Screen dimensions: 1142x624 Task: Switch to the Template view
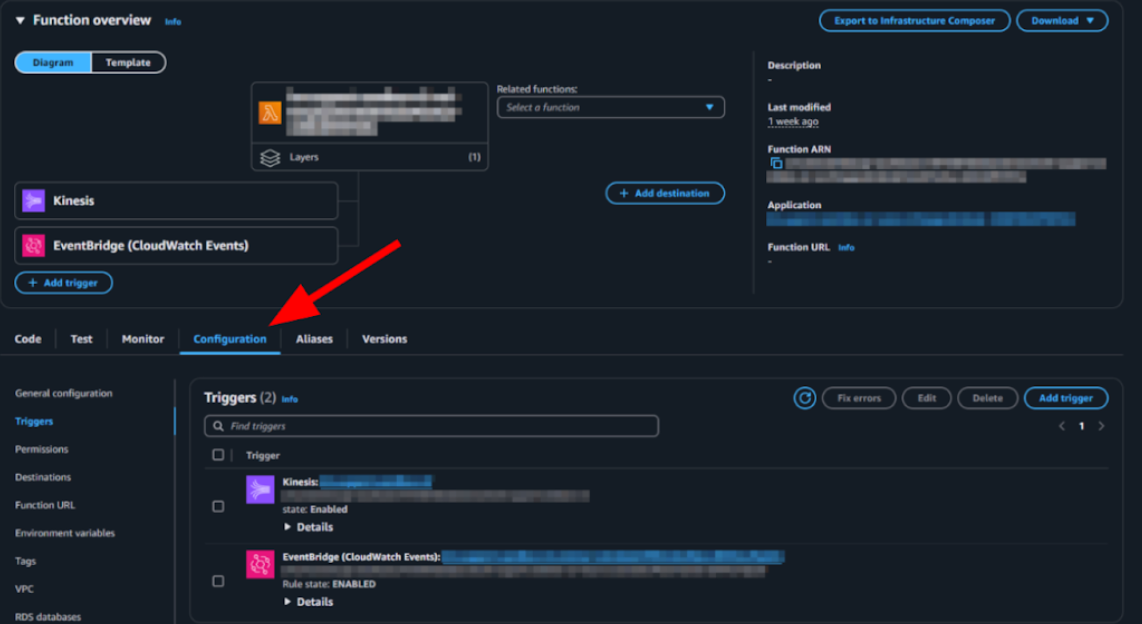pyautogui.click(x=128, y=62)
